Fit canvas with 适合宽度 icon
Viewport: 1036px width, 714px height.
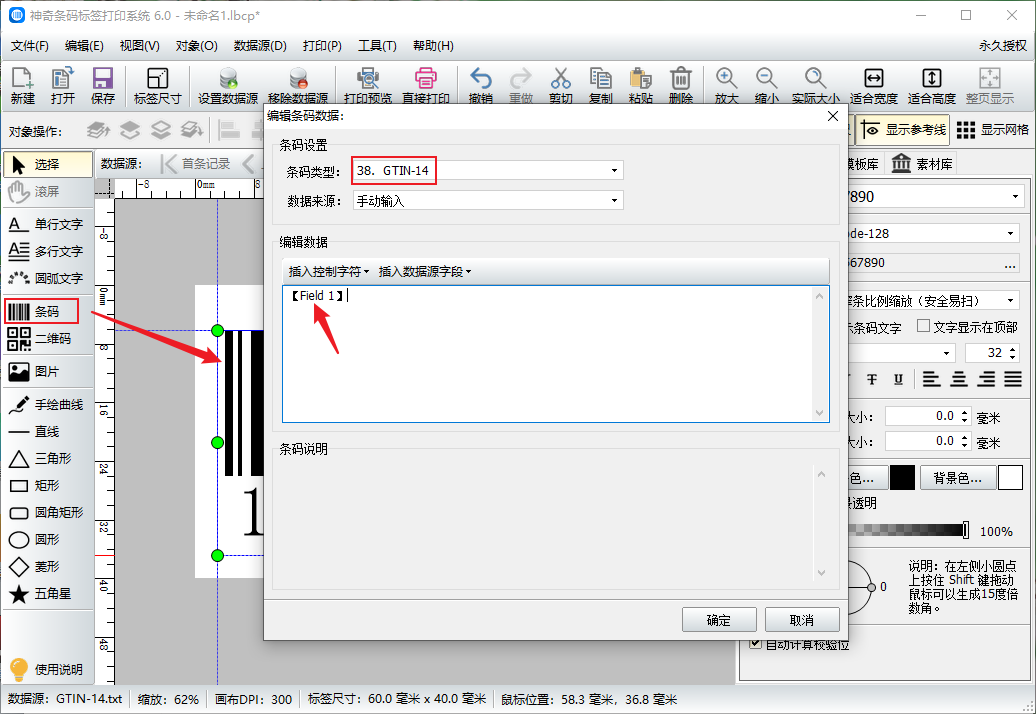[x=873, y=85]
